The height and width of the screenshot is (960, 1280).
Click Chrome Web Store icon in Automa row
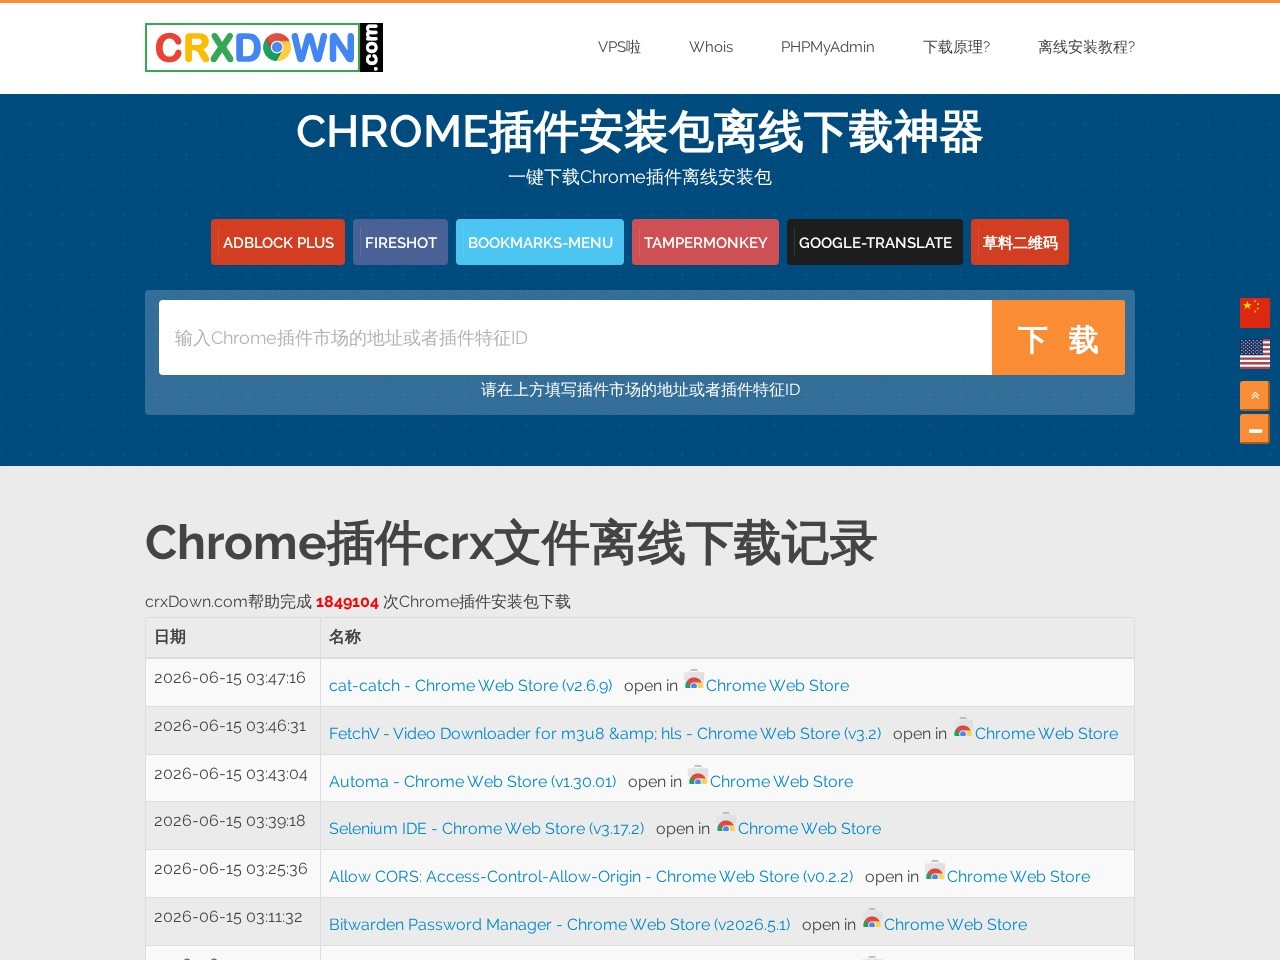698,777
